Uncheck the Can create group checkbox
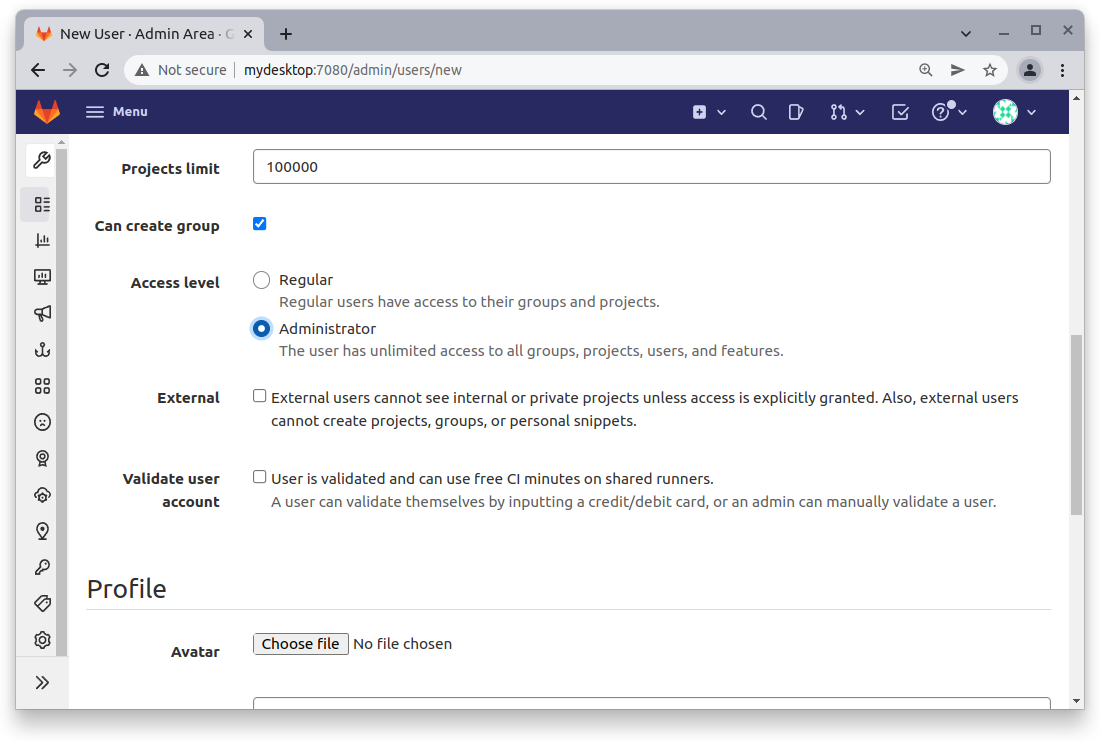Viewport: 1100px width, 741px height. pyautogui.click(x=259, y=223)
